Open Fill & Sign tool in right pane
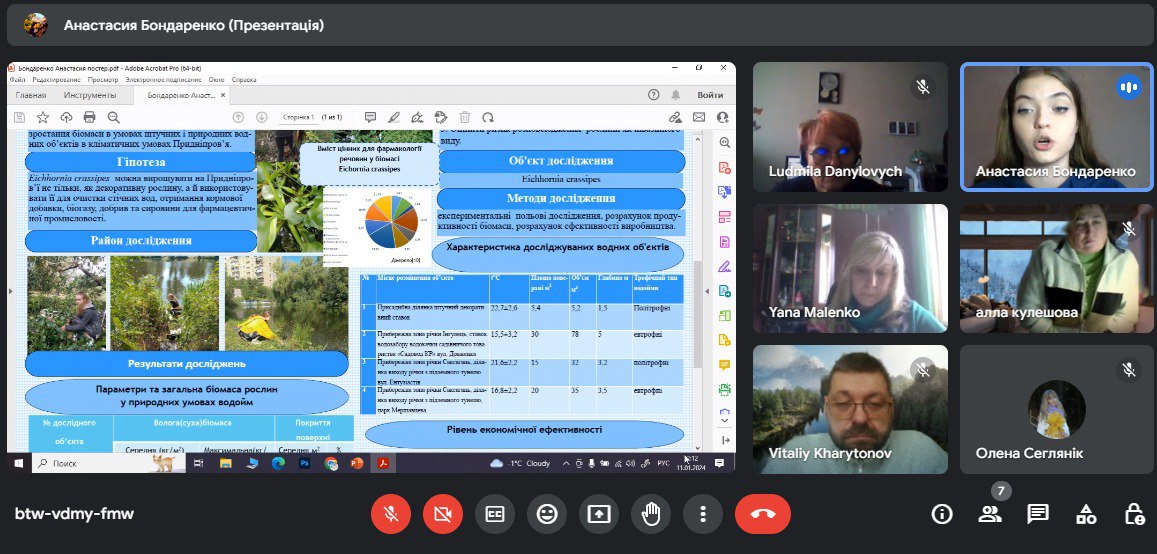This screenshot has height=554, width=1157. pyautogui.click(x=725, y=266)
